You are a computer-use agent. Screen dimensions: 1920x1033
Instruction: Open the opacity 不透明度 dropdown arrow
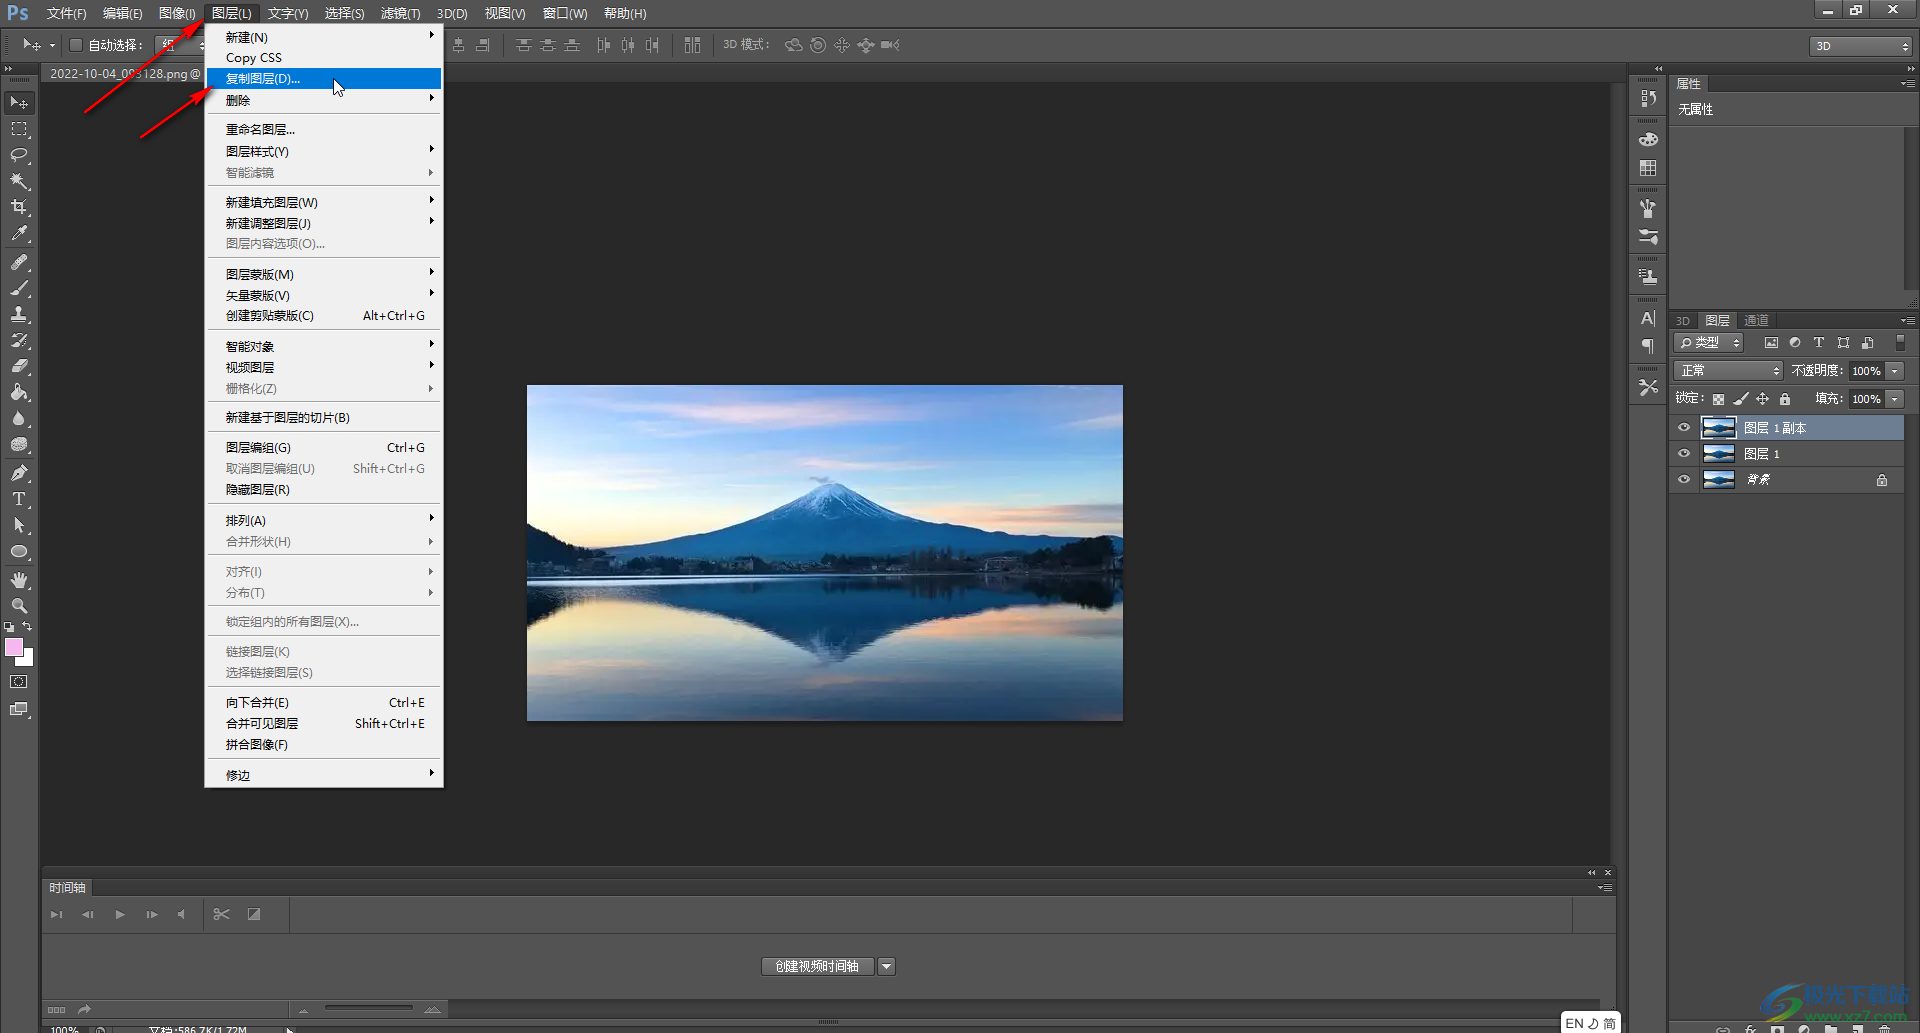[1895, 371]
